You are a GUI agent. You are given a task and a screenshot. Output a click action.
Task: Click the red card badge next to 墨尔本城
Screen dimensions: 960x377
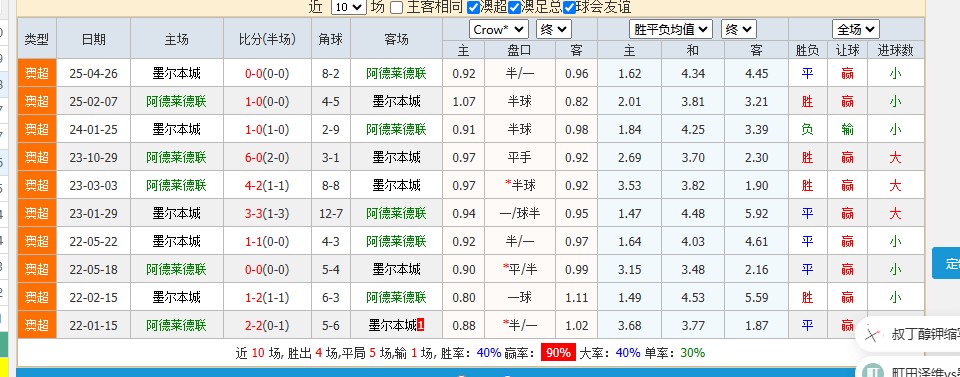click(x=421, y=325)
